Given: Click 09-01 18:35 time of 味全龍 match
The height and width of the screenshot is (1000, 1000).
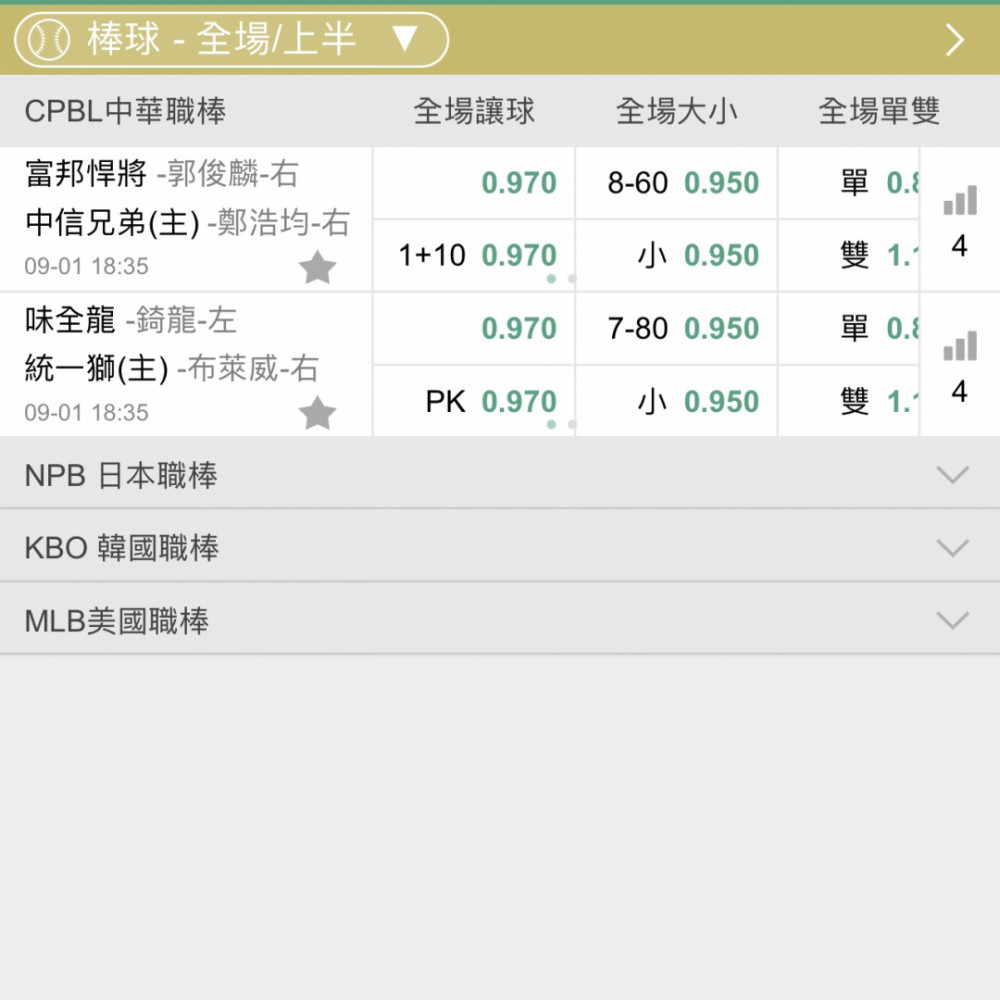Looking at the screenshot, I should pyautogui.click(x=86, y=412).
